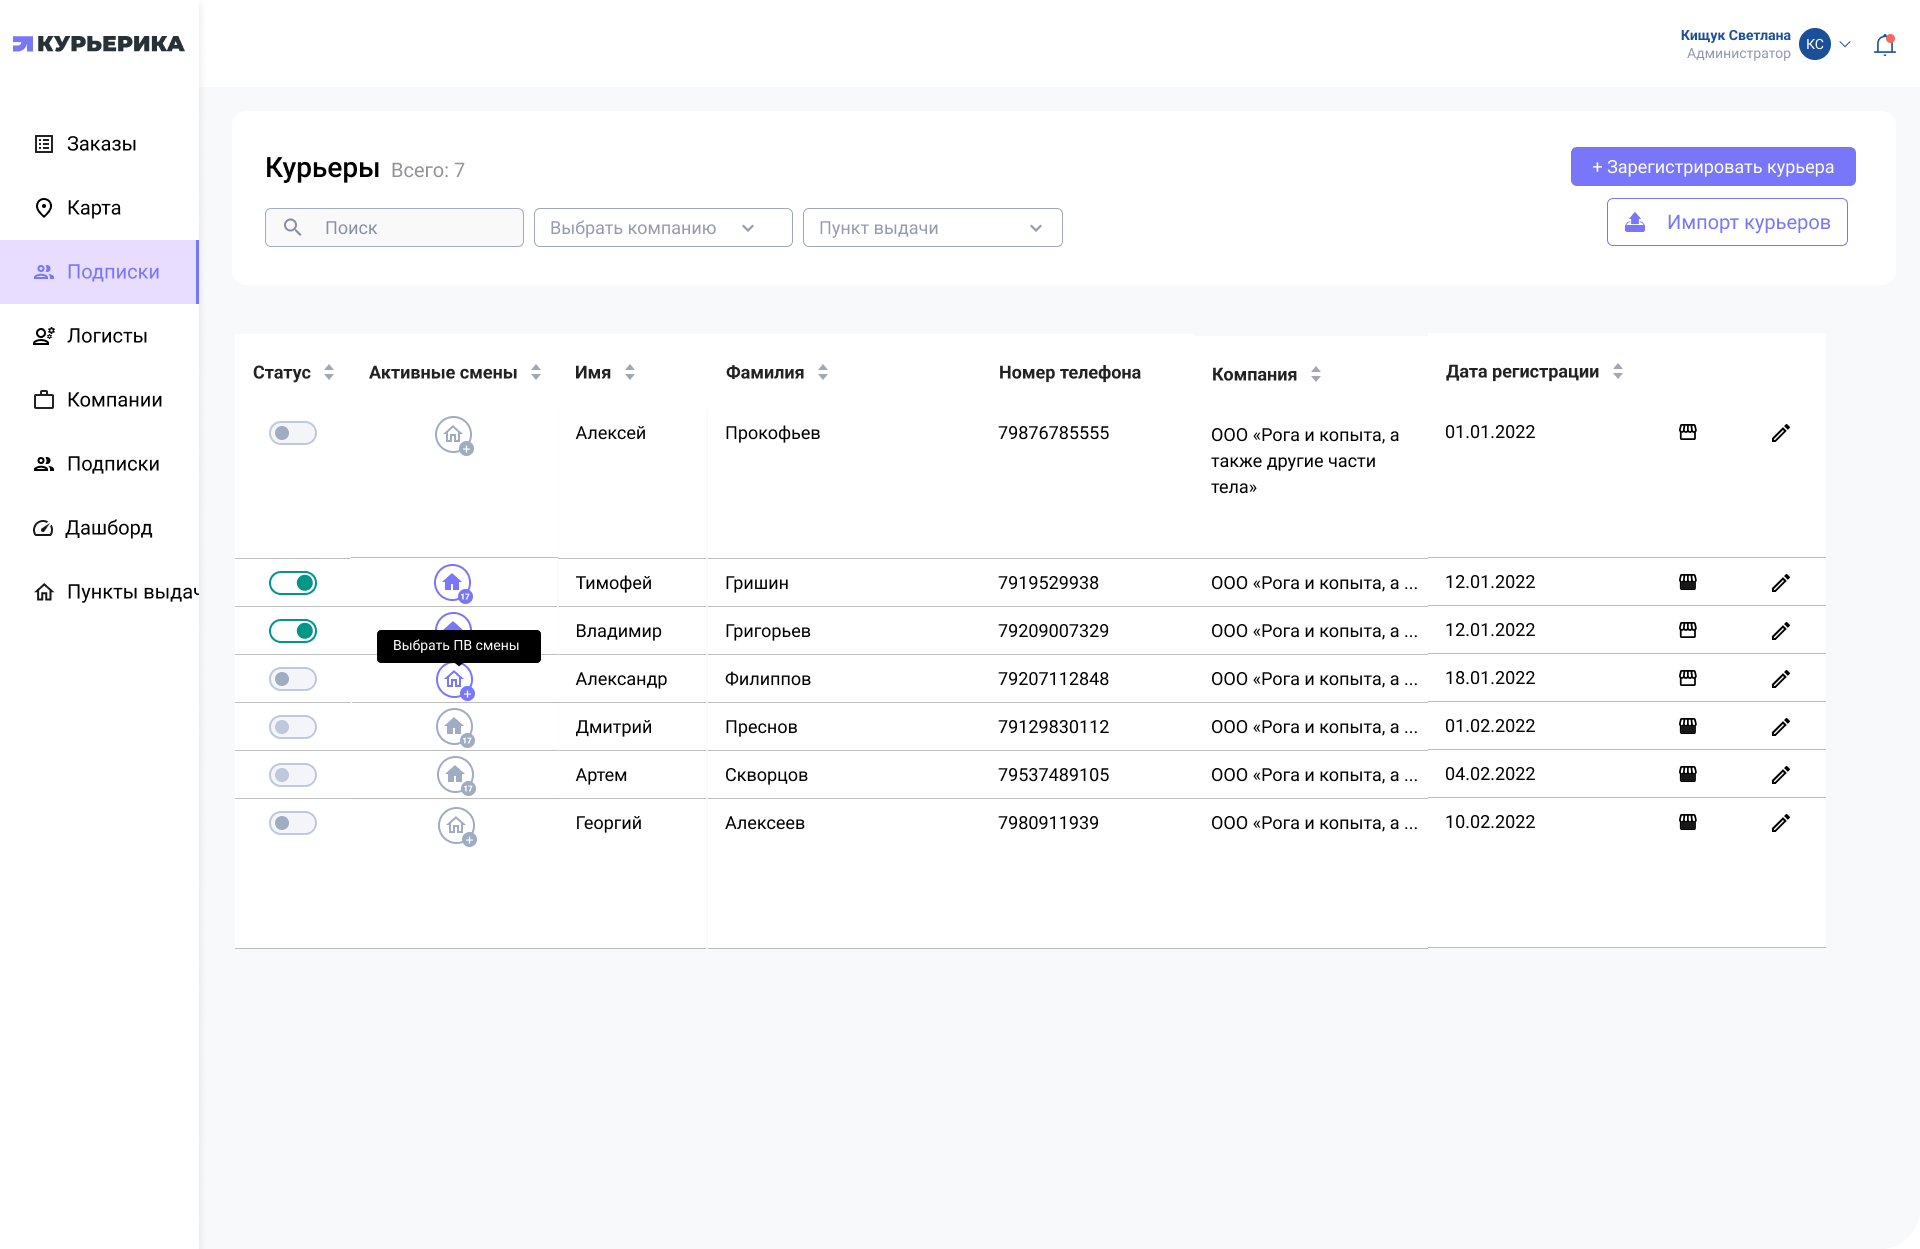Click edit pencil for Георгий Алексеев
The width and height of the screenshot is (1920, 1249).
[1780, 823]
